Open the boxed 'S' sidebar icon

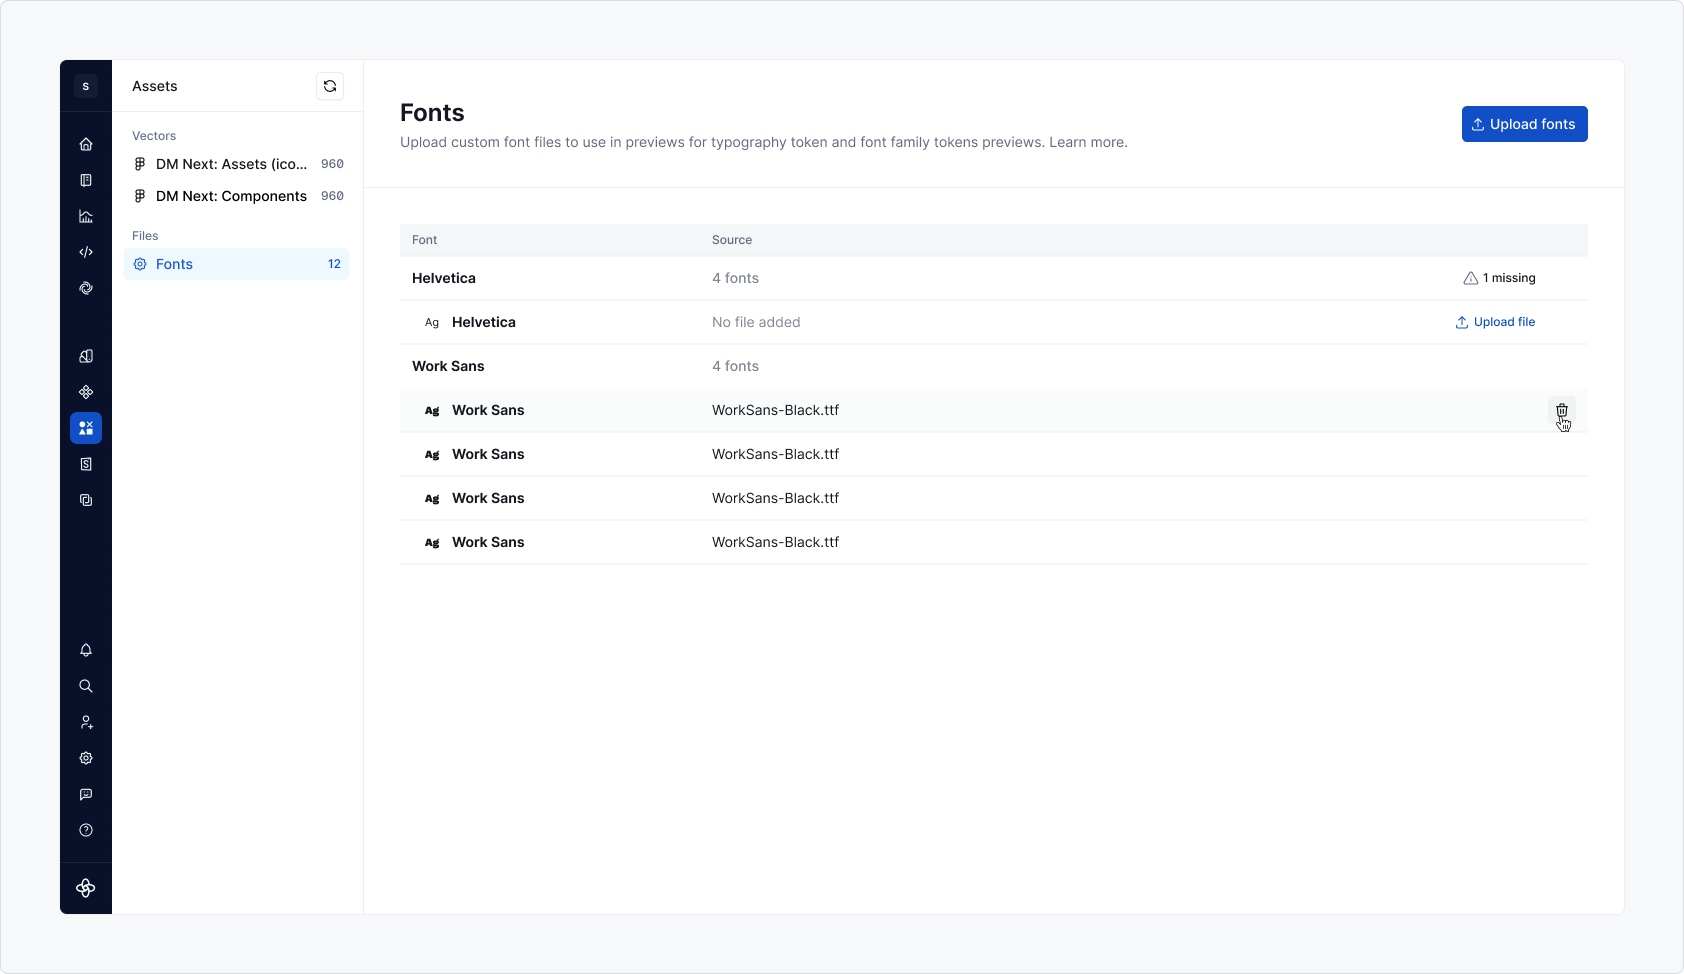86,464
